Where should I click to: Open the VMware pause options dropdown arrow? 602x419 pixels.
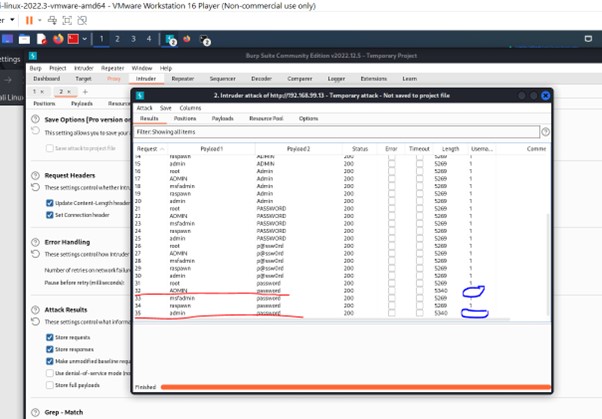click(x=40, y=20)
